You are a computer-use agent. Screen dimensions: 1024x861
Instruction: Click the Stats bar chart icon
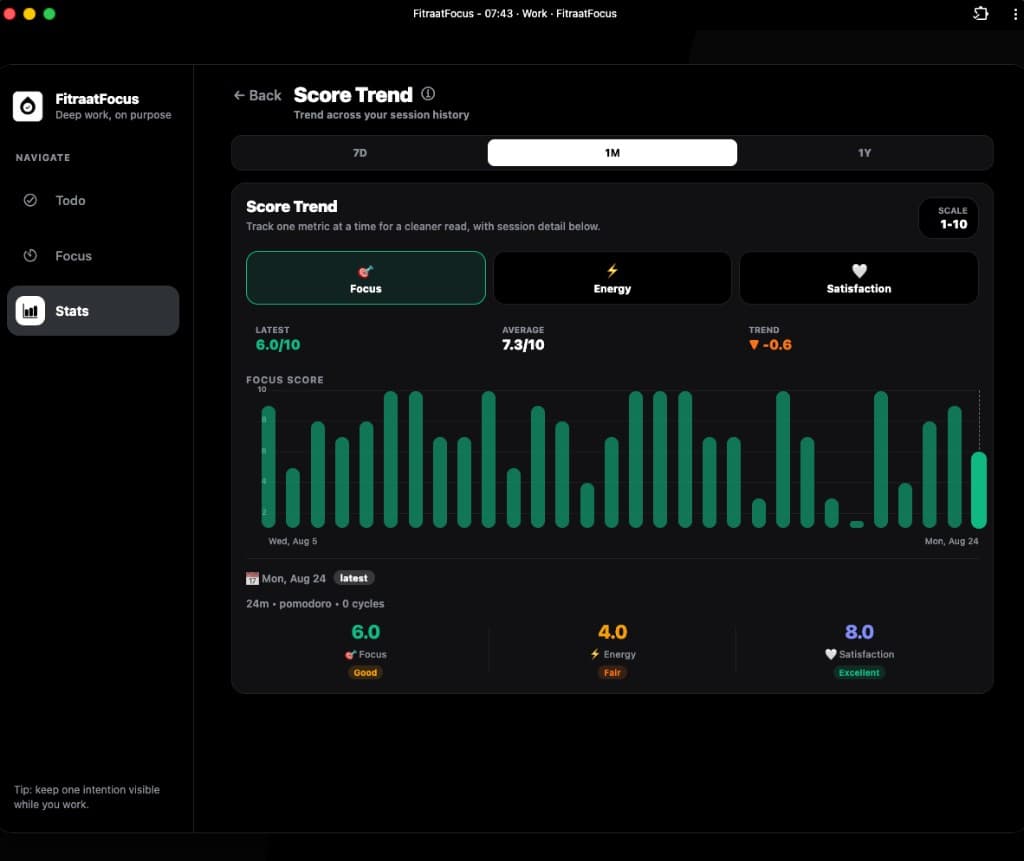30,311
